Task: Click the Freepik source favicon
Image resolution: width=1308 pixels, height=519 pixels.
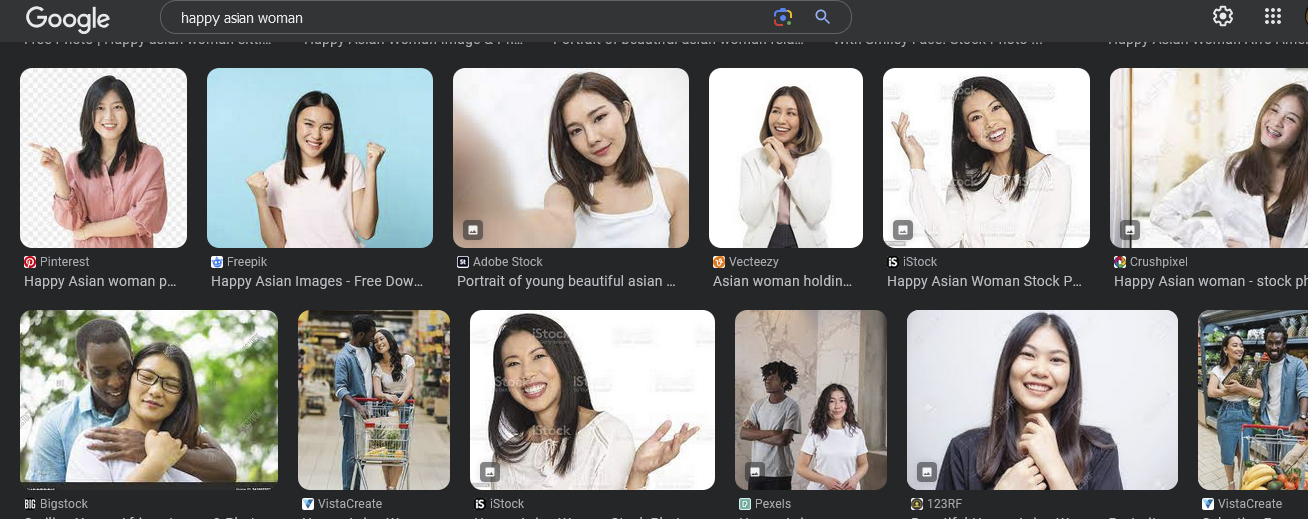Action: point(217,262)
